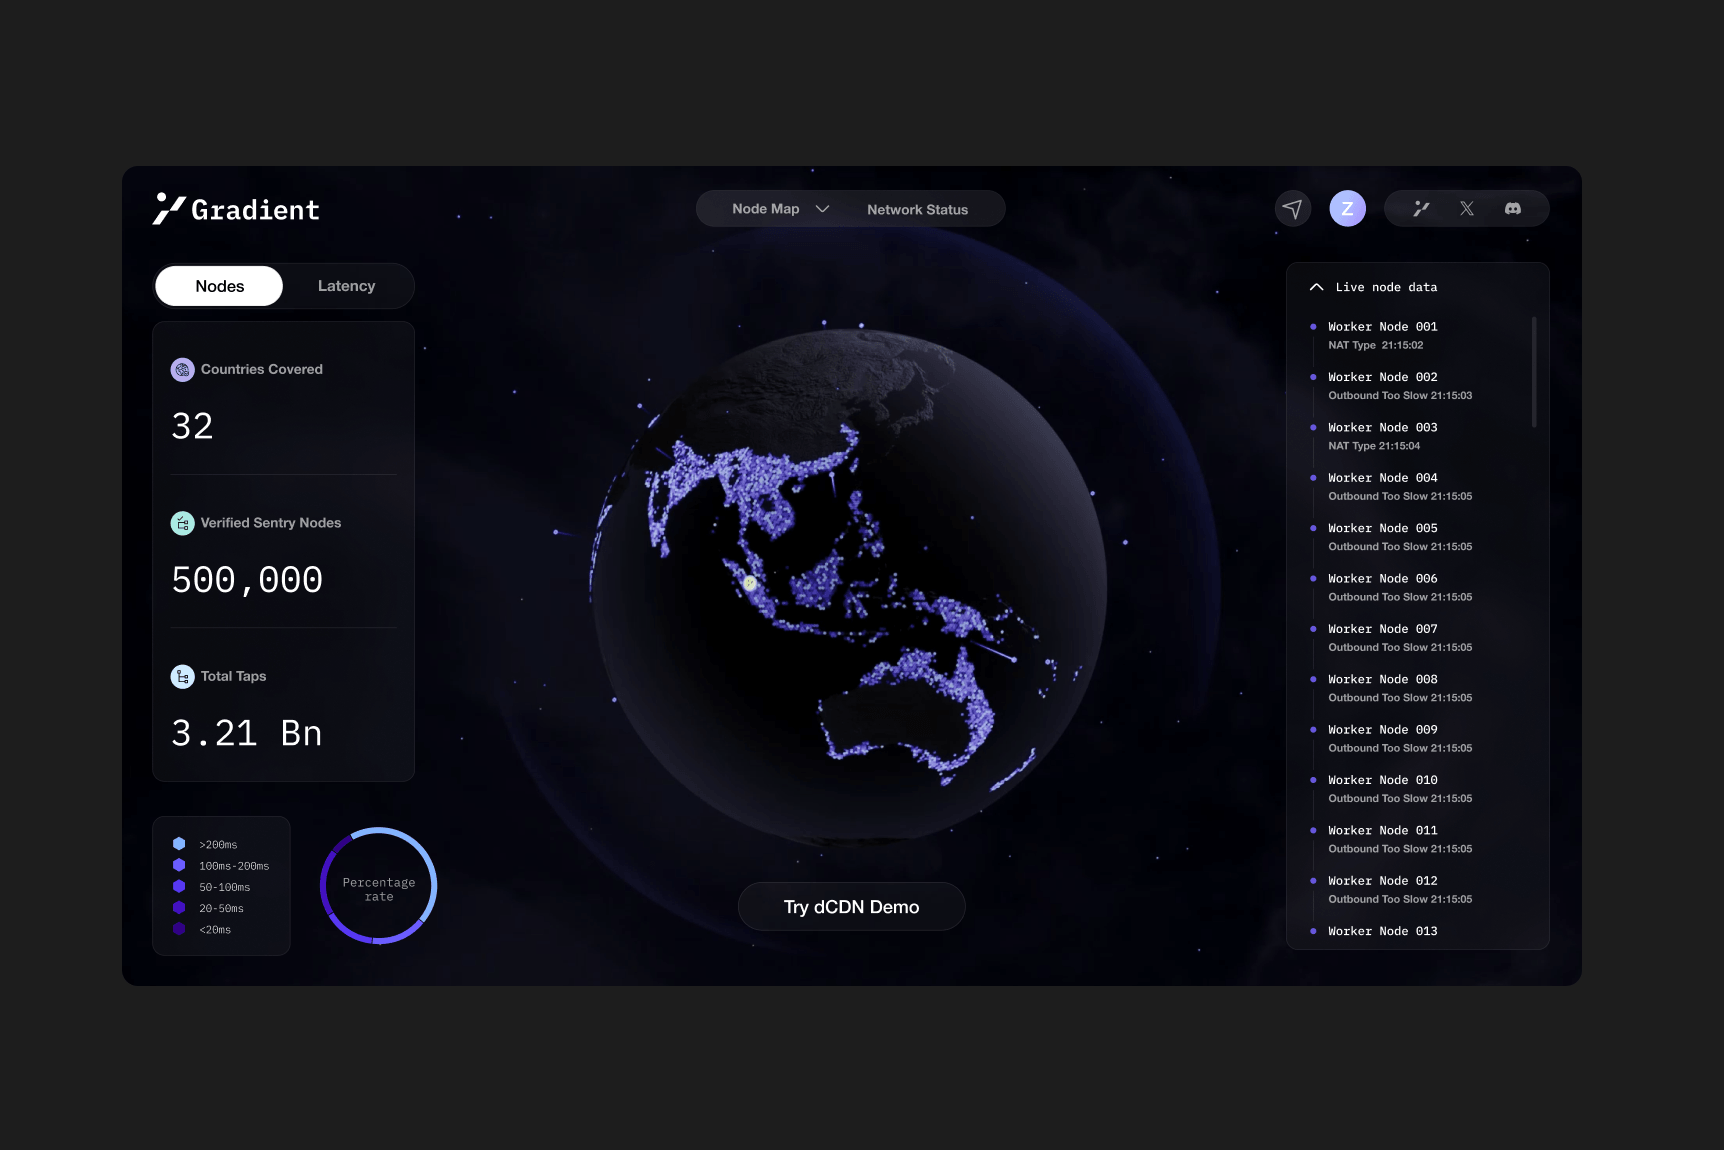Screen dimensions: 1724x1150
Task: Open the Discord link icon
Action: [1513, 209]
